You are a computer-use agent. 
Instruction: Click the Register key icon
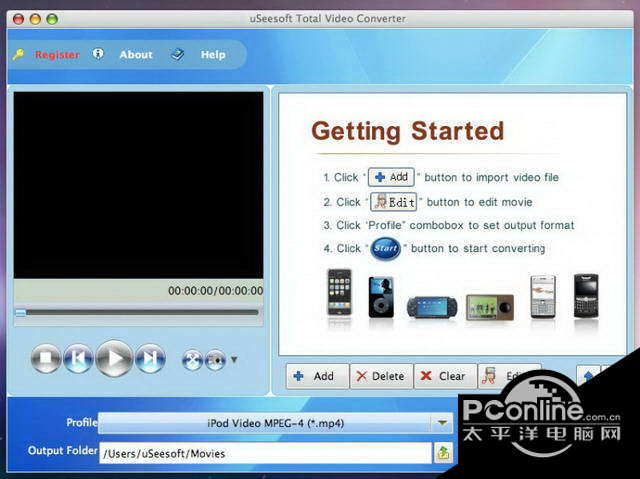coord(18,54)
